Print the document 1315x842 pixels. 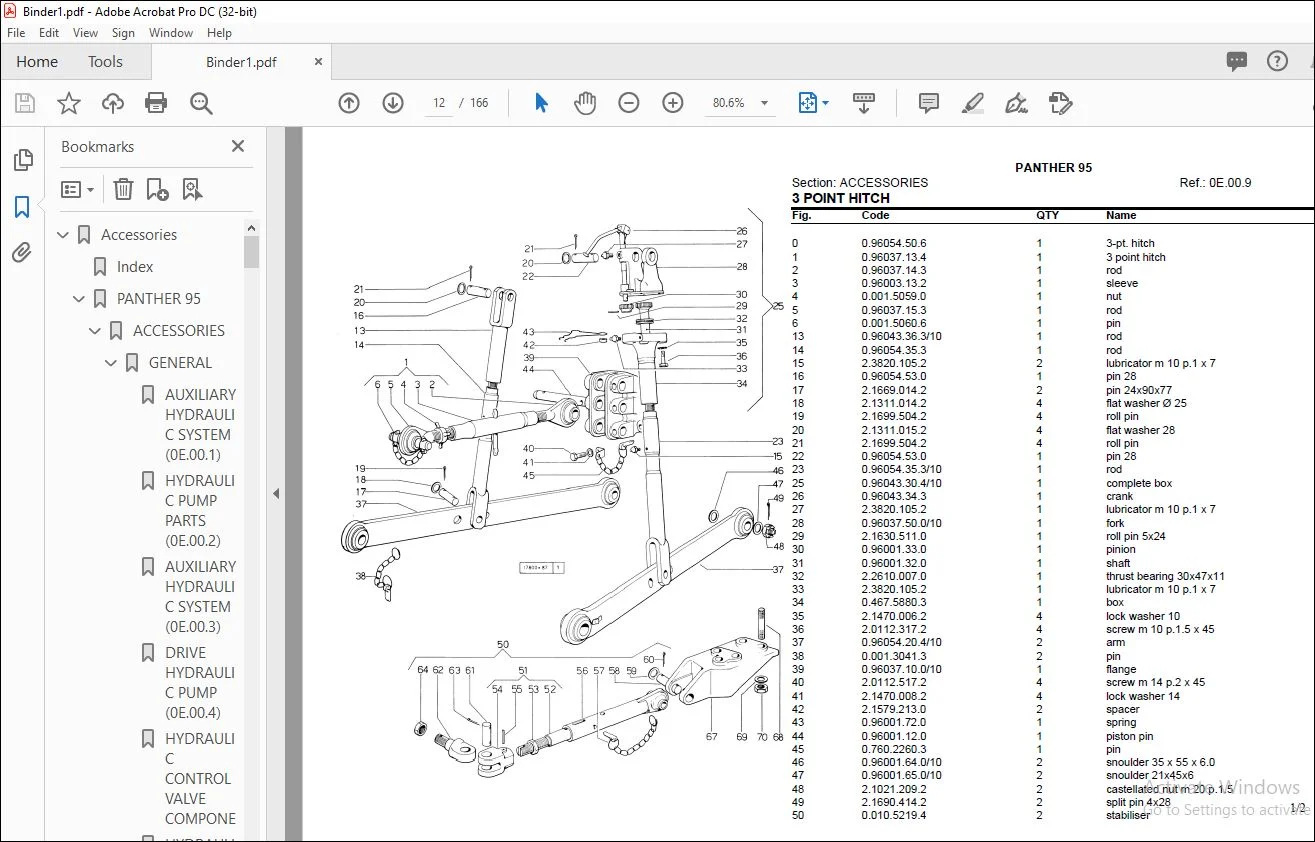click(x=156, y=103)
